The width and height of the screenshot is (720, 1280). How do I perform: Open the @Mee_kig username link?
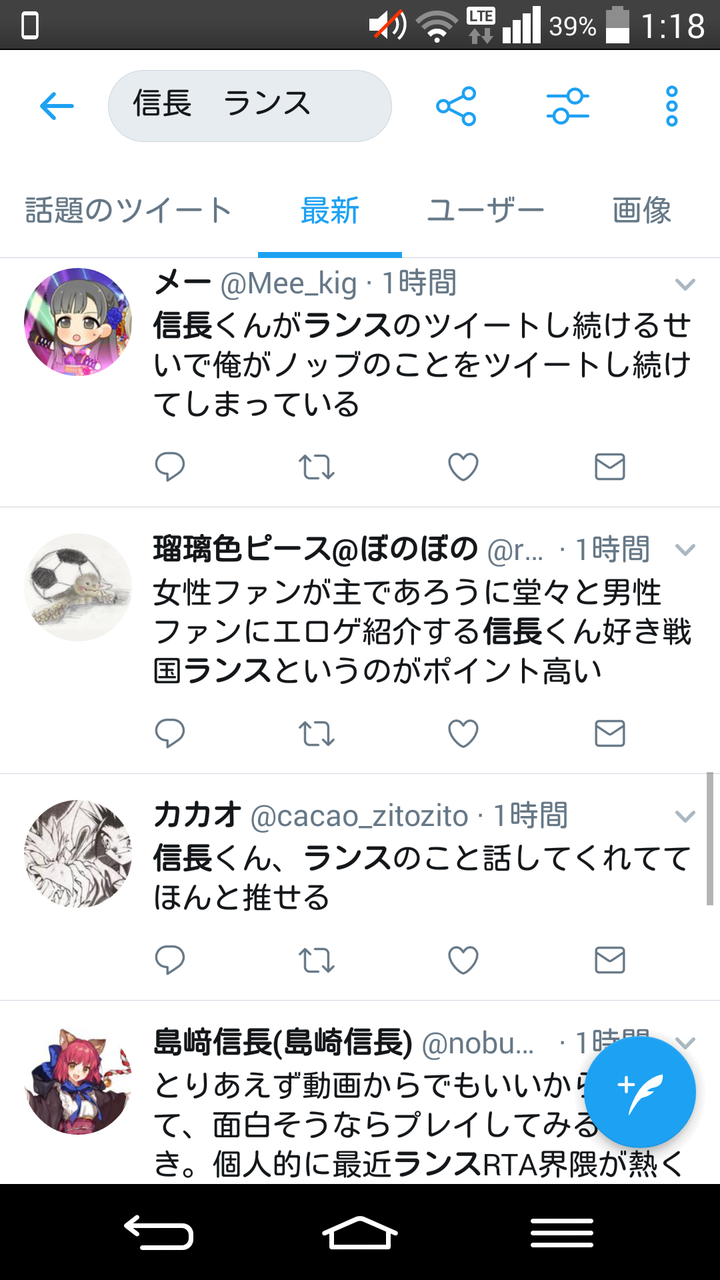(x=288, y=284)
